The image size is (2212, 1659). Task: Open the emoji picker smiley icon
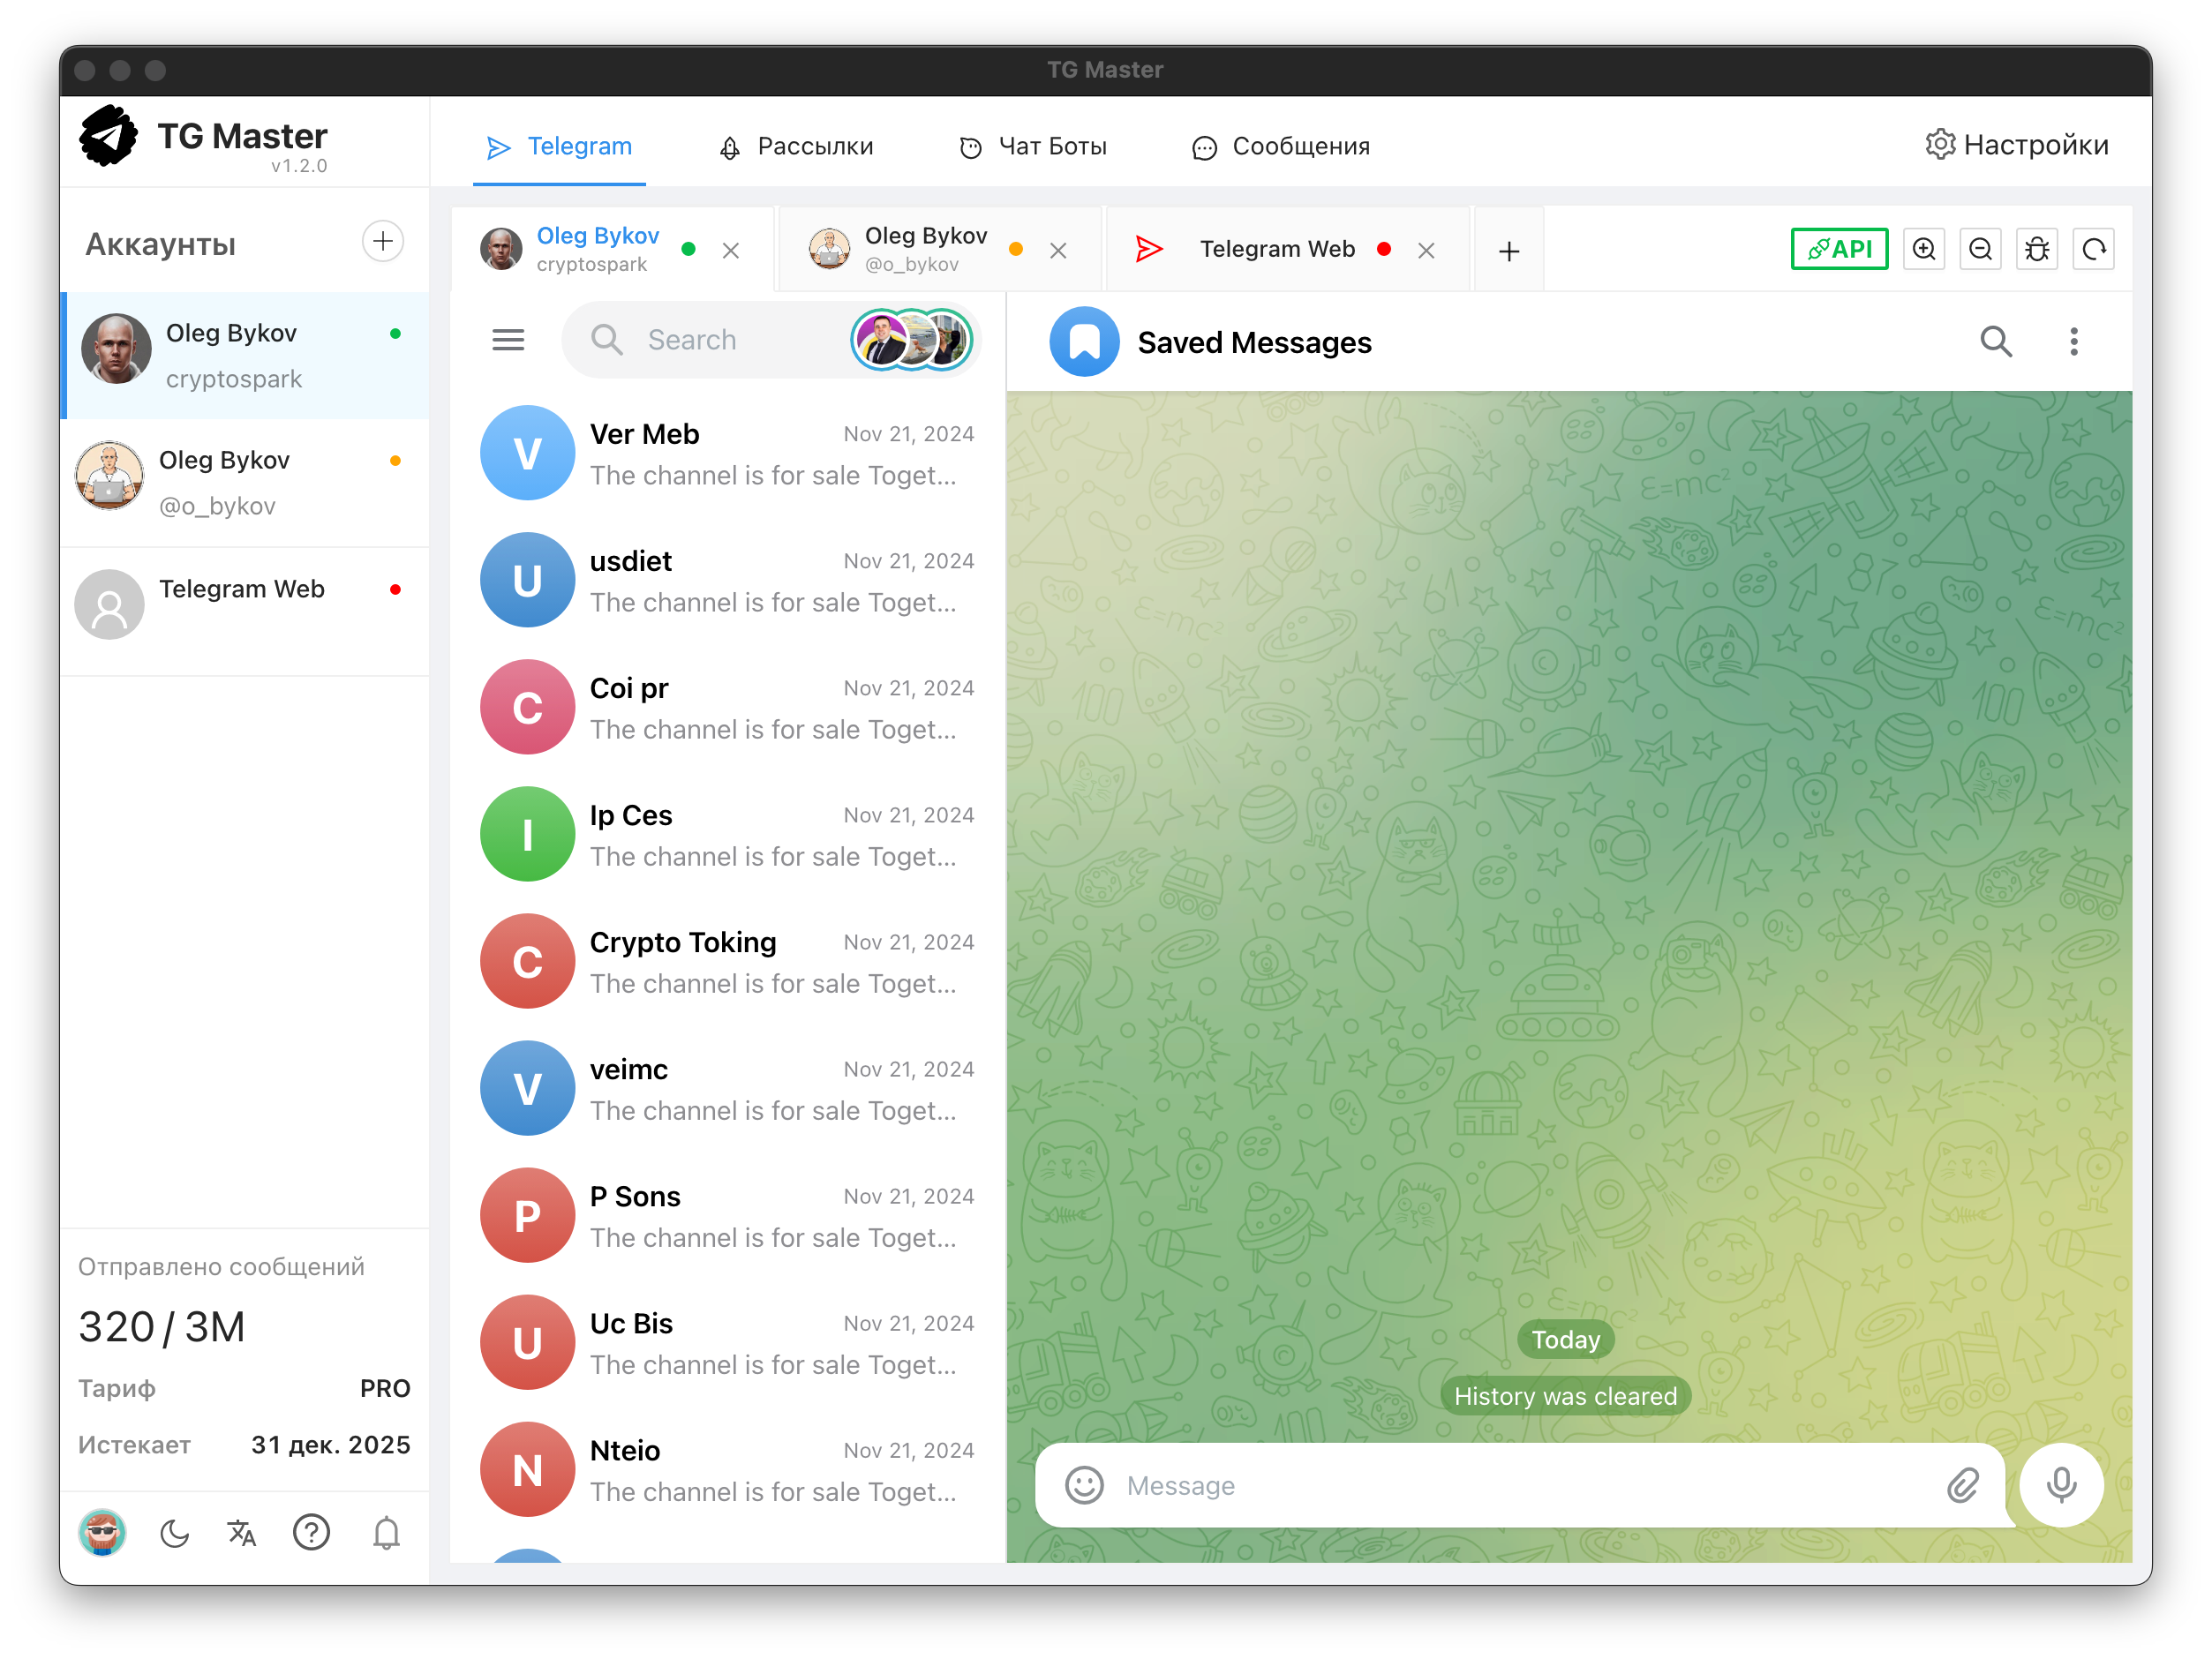[x=1084, y=1485]
